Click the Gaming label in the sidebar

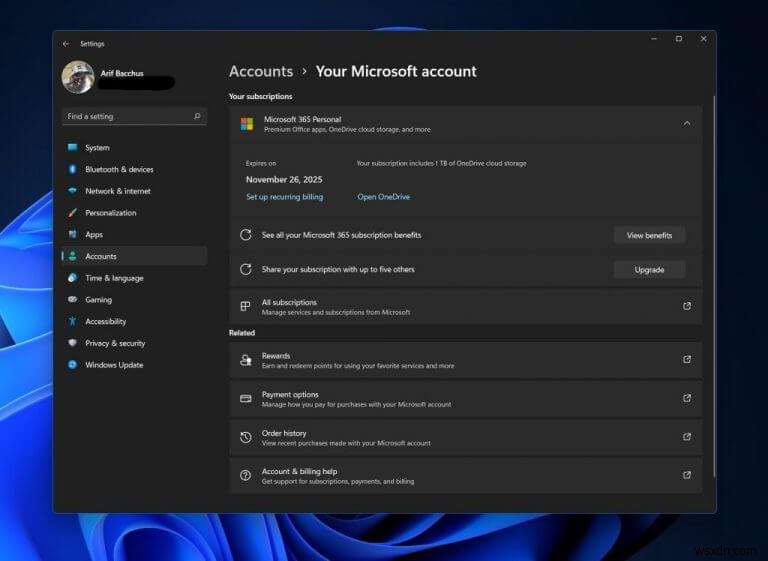[x=98, y=299]
